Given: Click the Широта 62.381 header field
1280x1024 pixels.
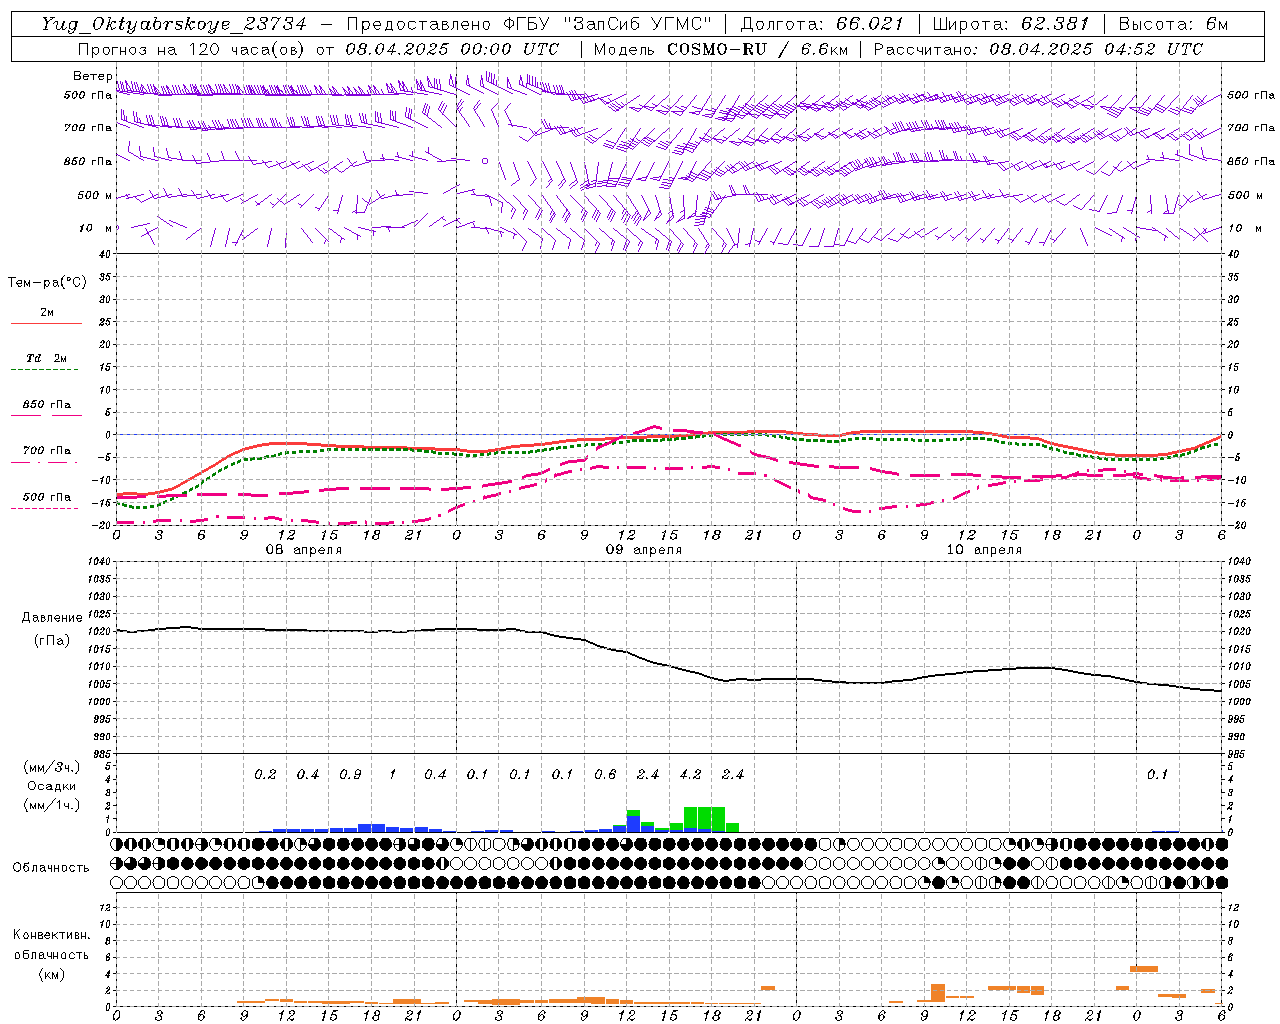Looking at the screenshot, I should tap(1010, 24).
